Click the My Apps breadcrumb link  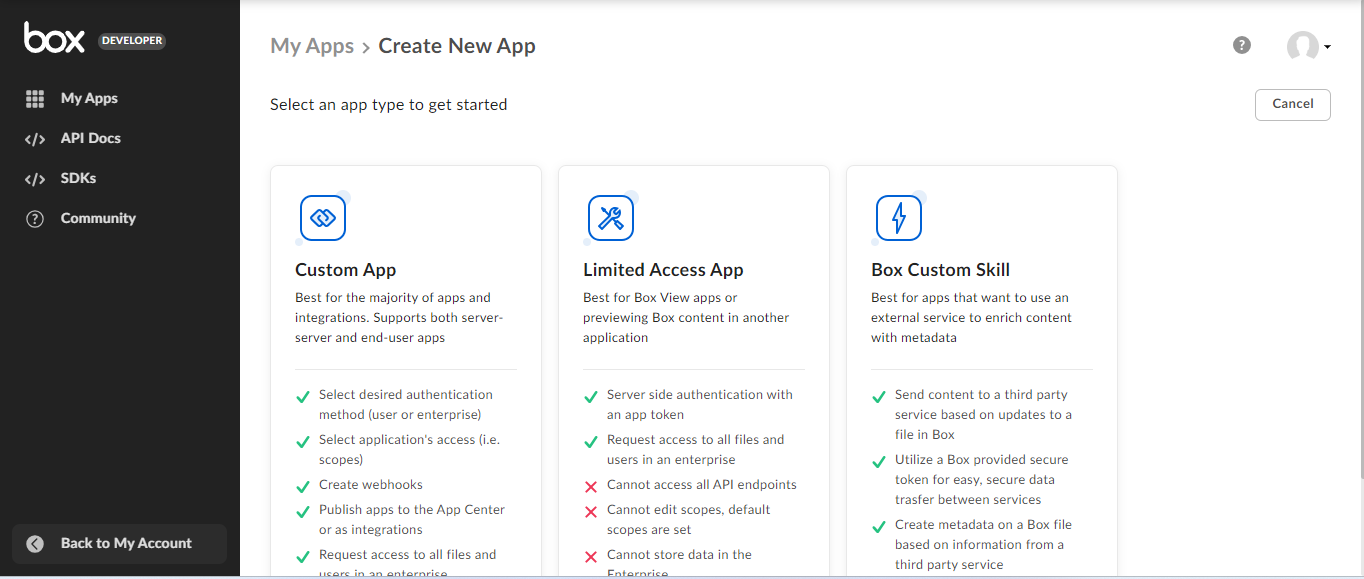click(x=312, y=46)
